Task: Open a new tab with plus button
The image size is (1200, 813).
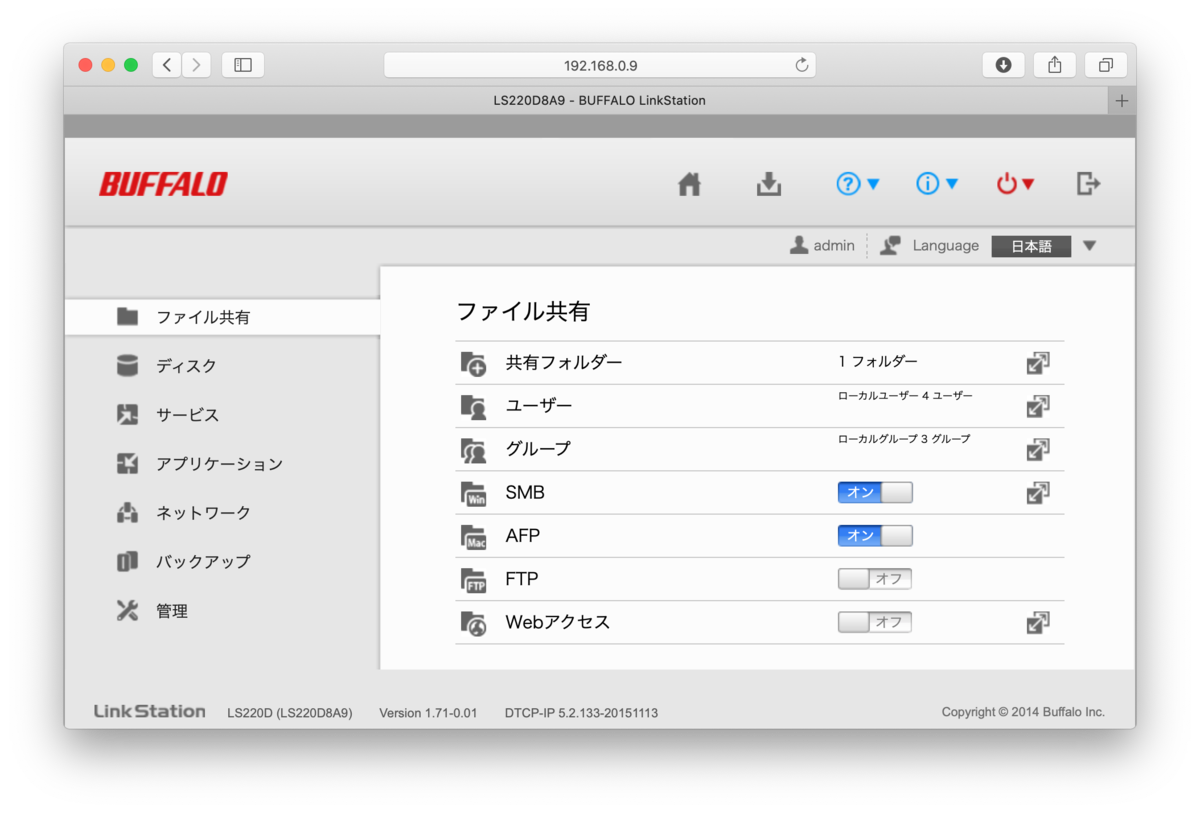Action: (x=1122, y=101)
